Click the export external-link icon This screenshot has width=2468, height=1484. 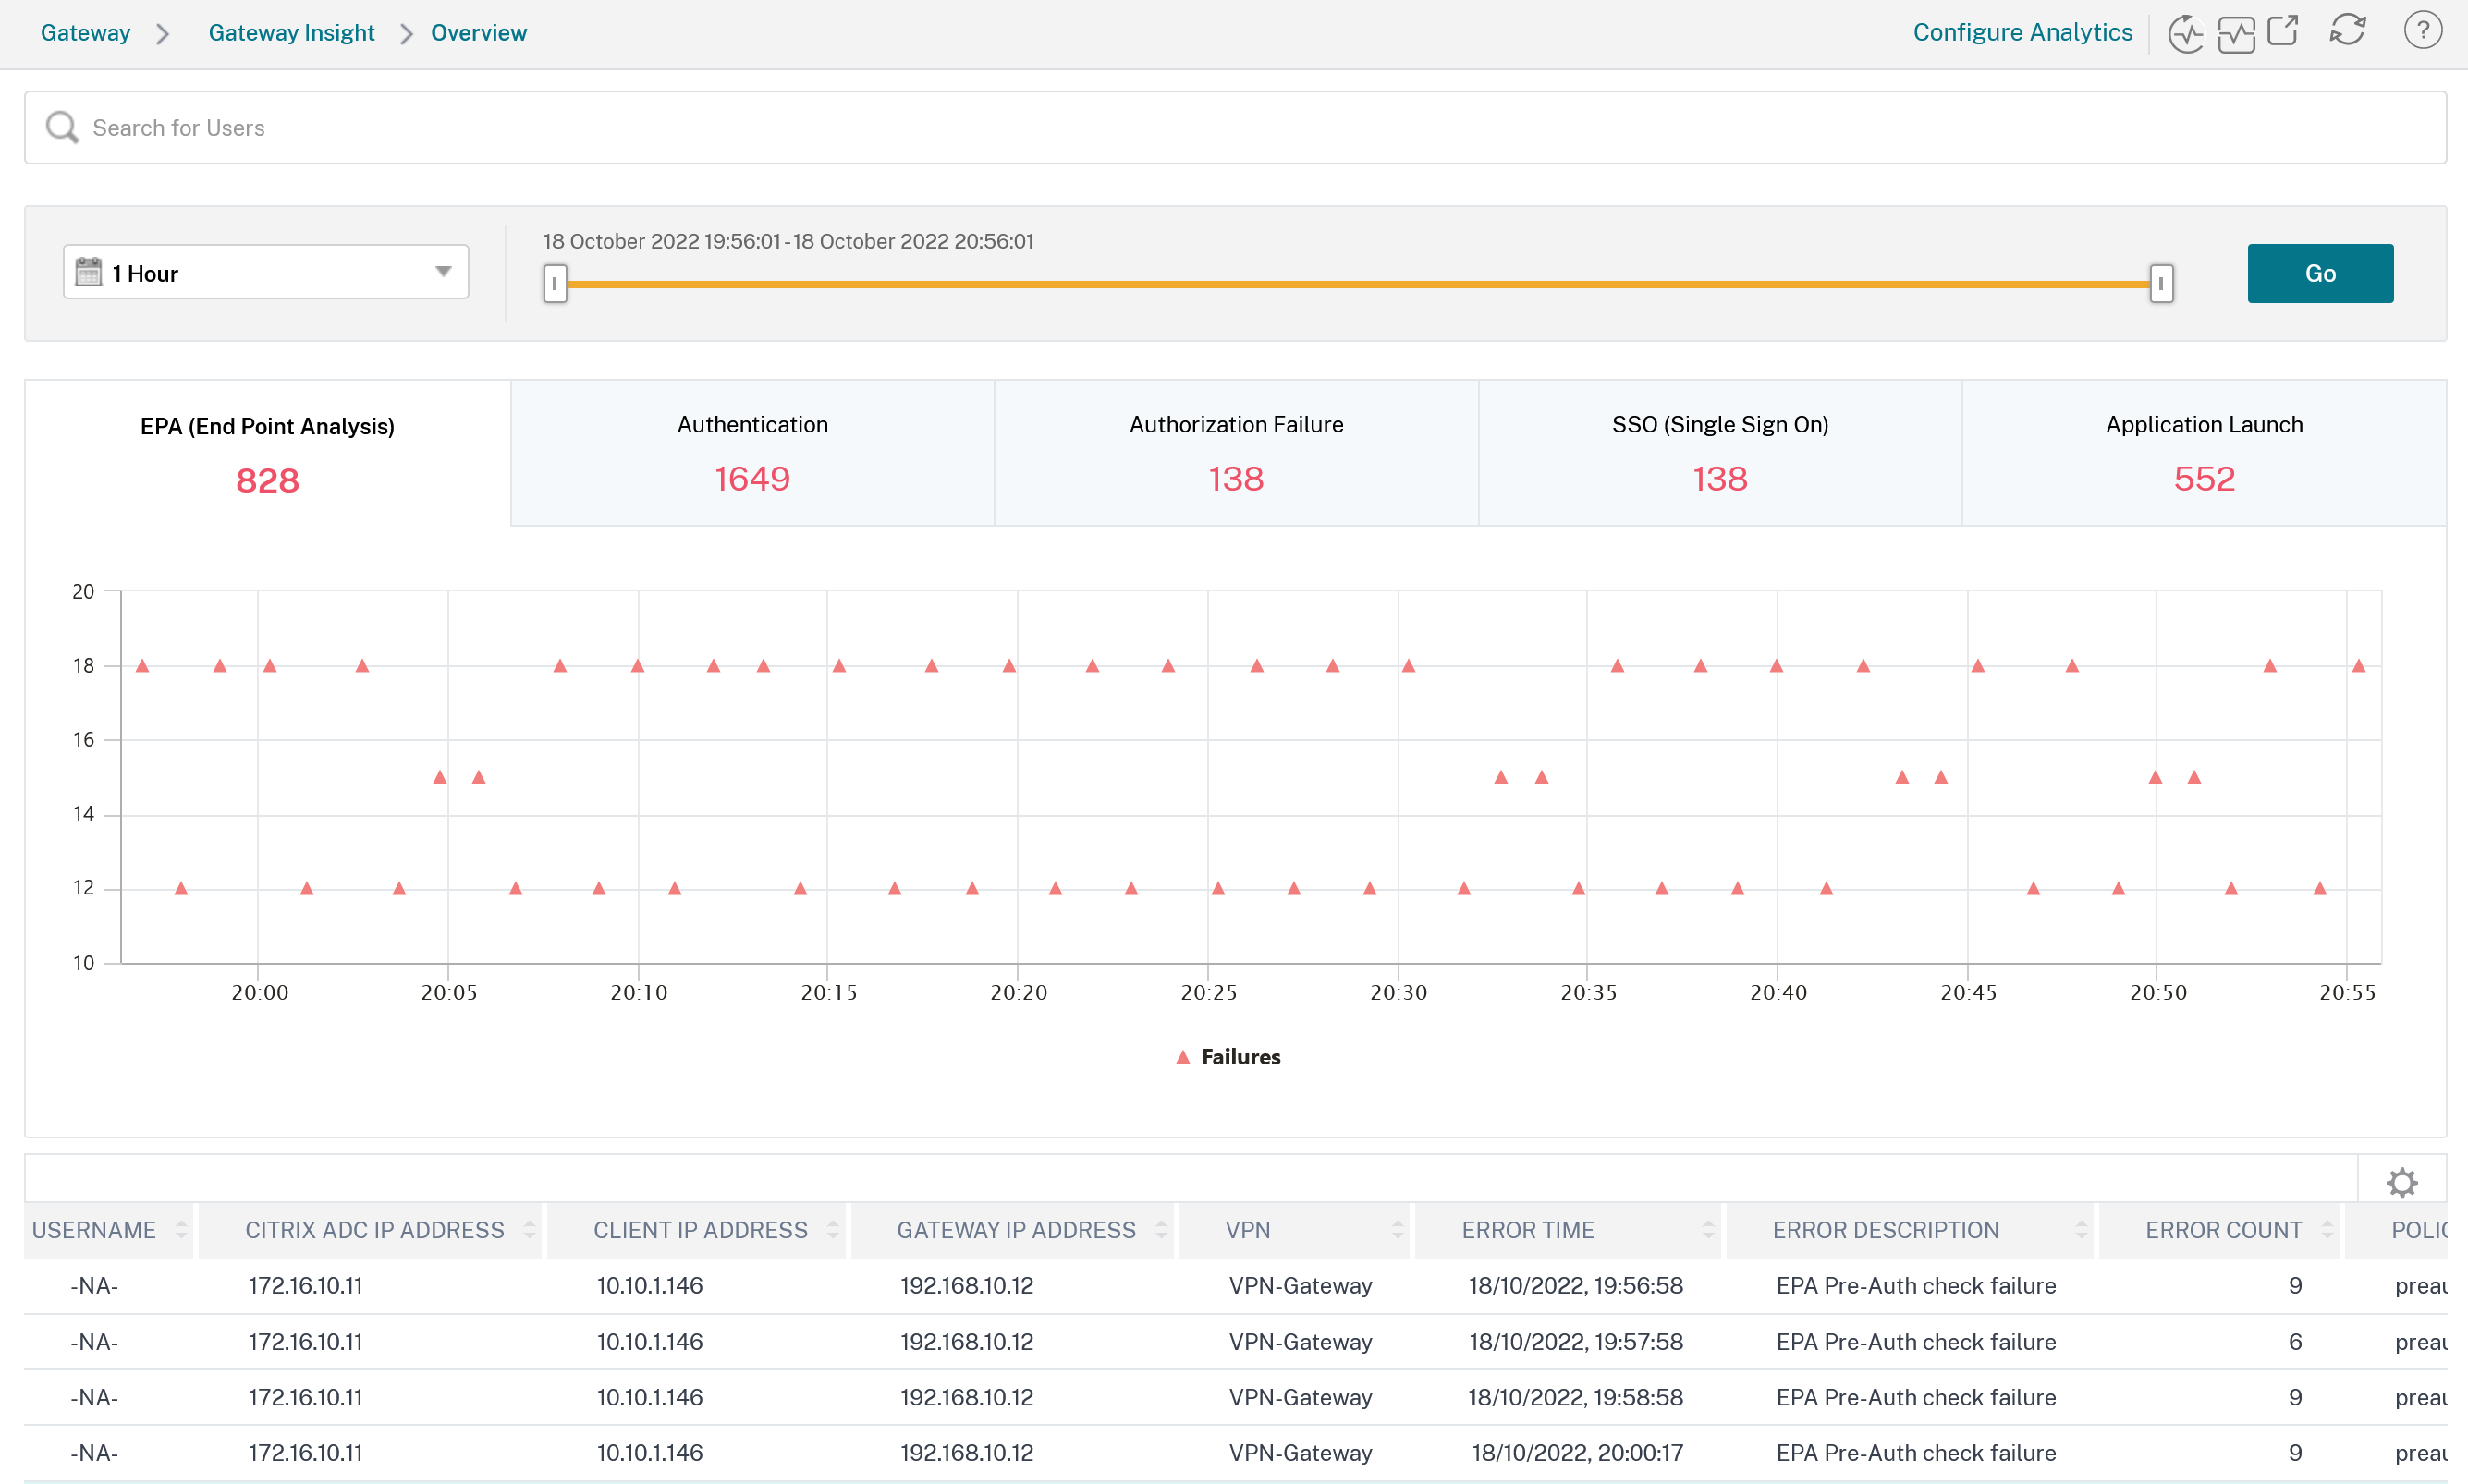pyautogui.click(x=2284, y=31)
